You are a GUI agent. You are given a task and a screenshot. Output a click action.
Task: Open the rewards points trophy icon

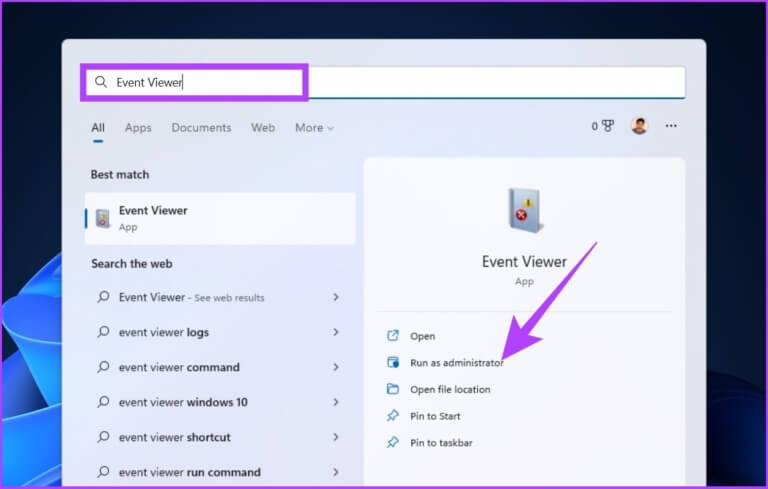tap(608, 126)
